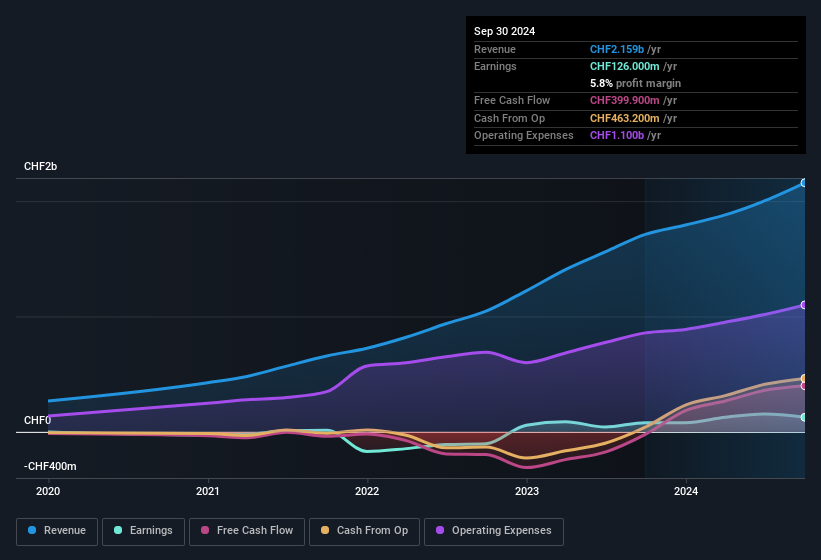Screen dimensions: 821x560
Task: Click the CHF463.200m cash from op value
Action: [x=625, y=118]
